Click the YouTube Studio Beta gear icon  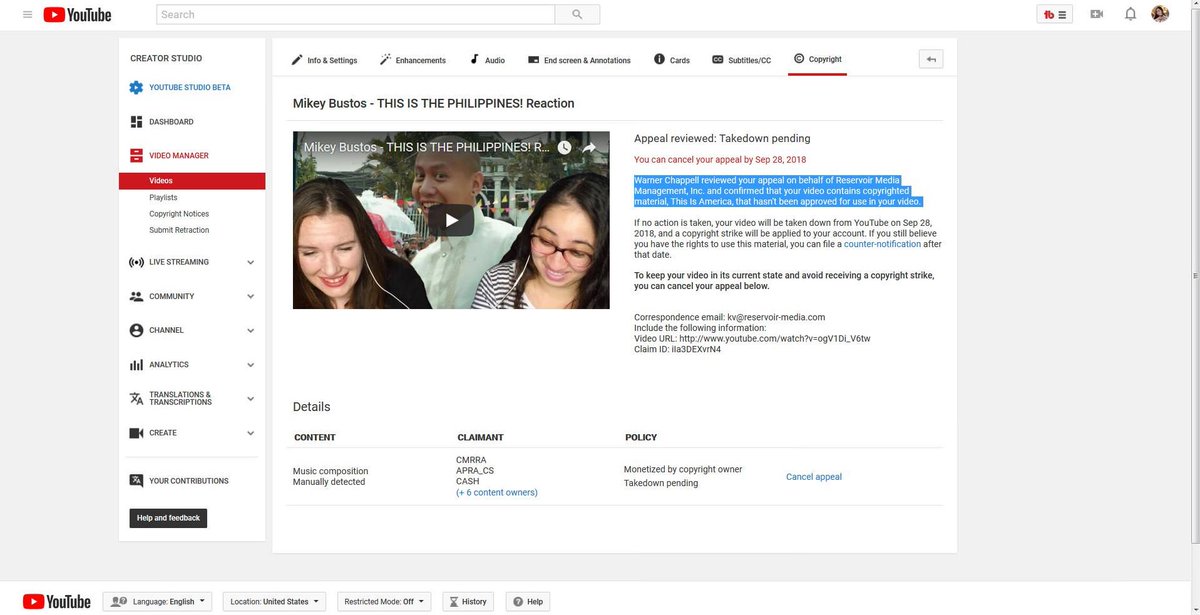click(x=136, y=88)
